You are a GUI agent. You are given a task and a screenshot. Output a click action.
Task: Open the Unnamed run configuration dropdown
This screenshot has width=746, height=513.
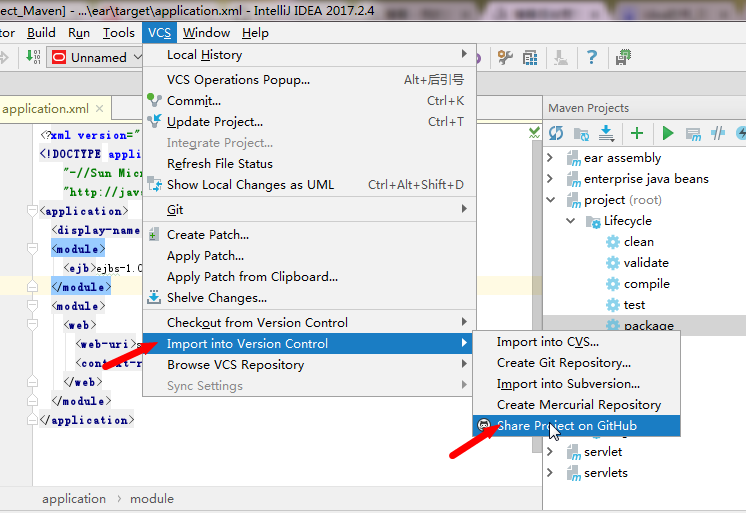coord(96,58)
